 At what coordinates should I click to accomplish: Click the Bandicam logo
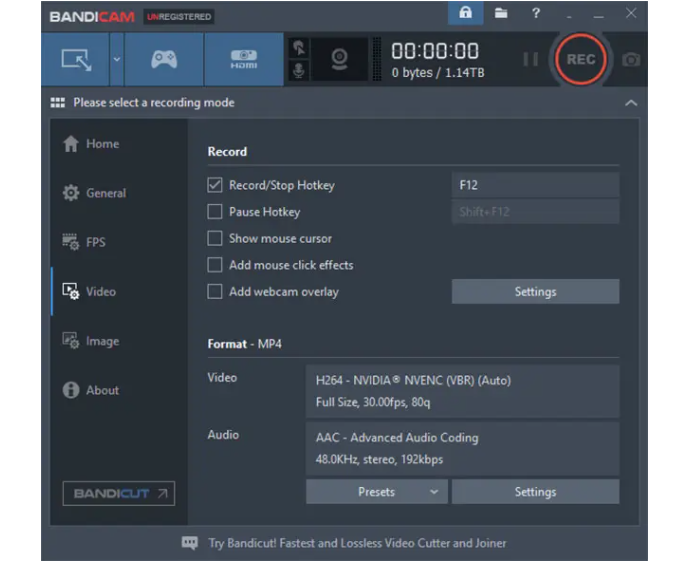tap(92, 17)
